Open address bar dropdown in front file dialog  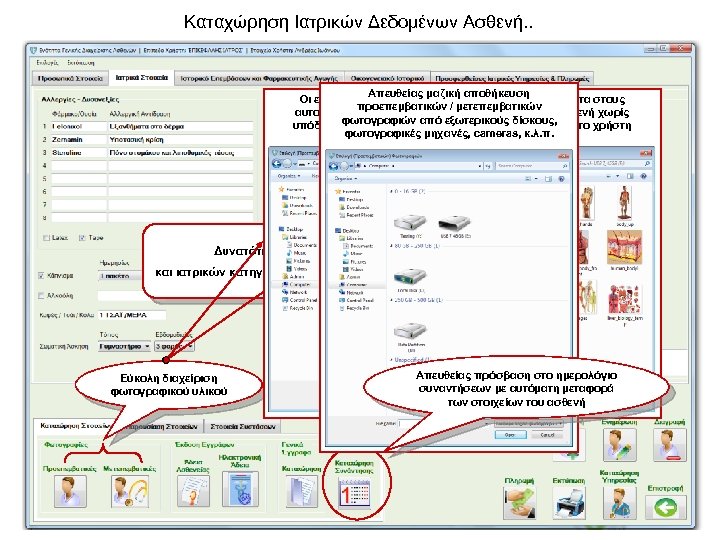tap(480, 166)
